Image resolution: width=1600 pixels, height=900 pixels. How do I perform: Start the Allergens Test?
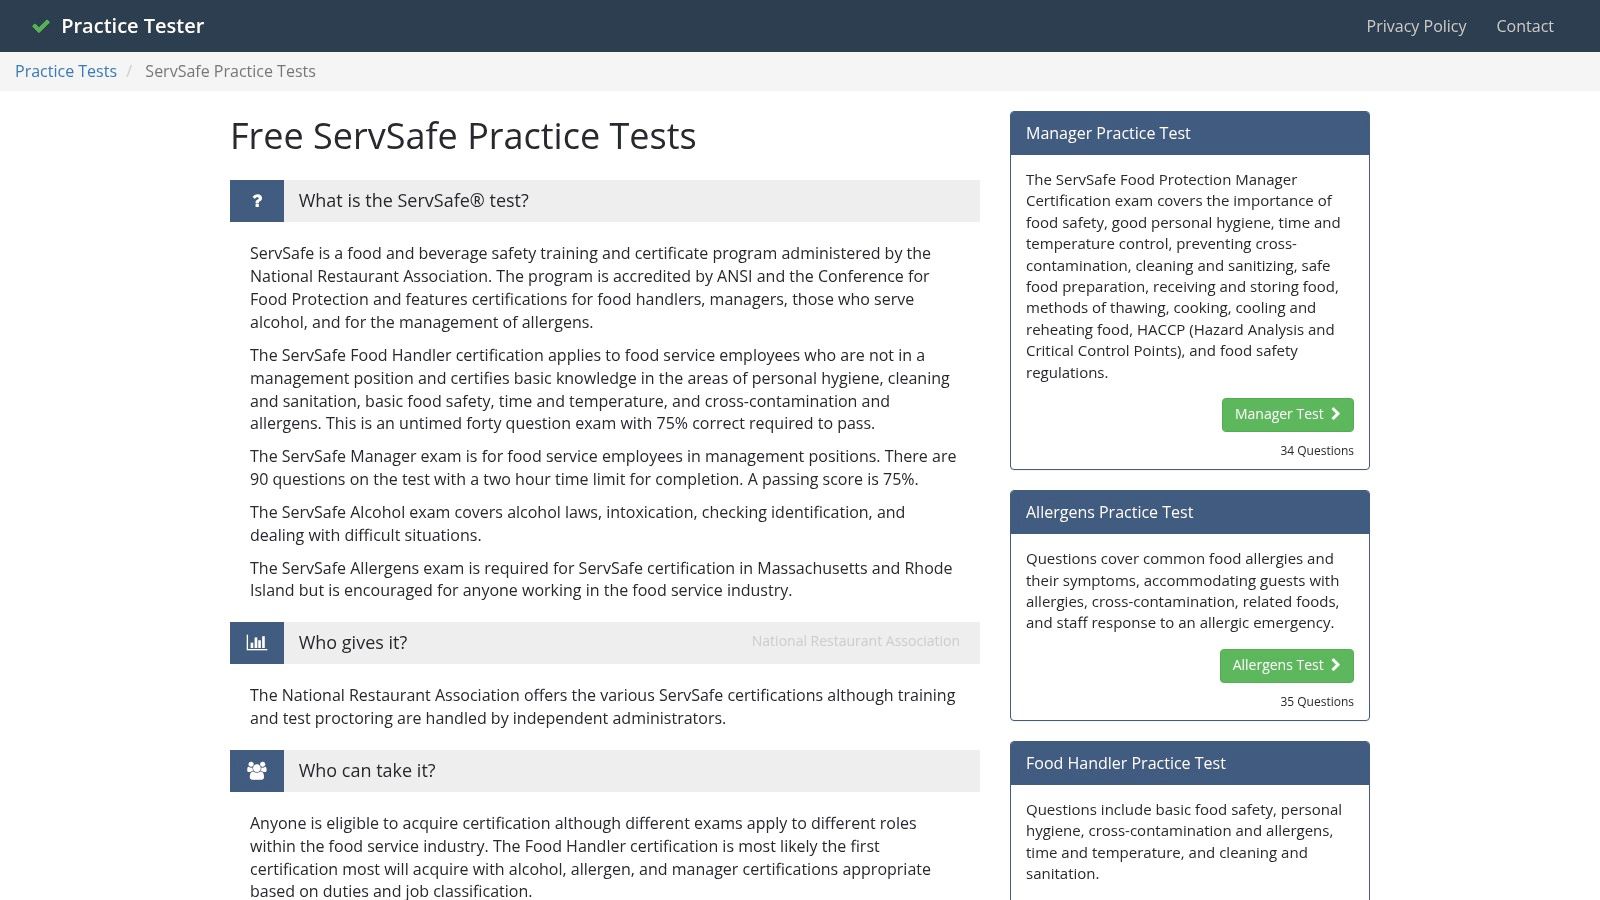pyautogui.click(x=1286, y=665)
